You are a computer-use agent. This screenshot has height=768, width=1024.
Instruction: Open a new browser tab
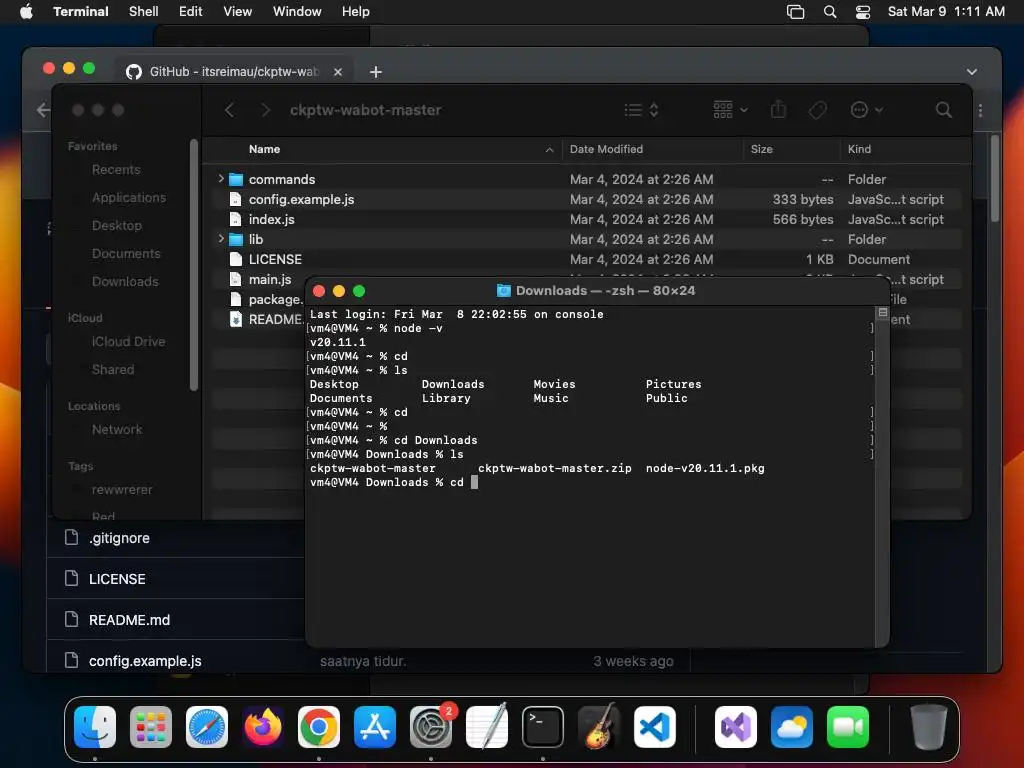(x=376, y=72)
